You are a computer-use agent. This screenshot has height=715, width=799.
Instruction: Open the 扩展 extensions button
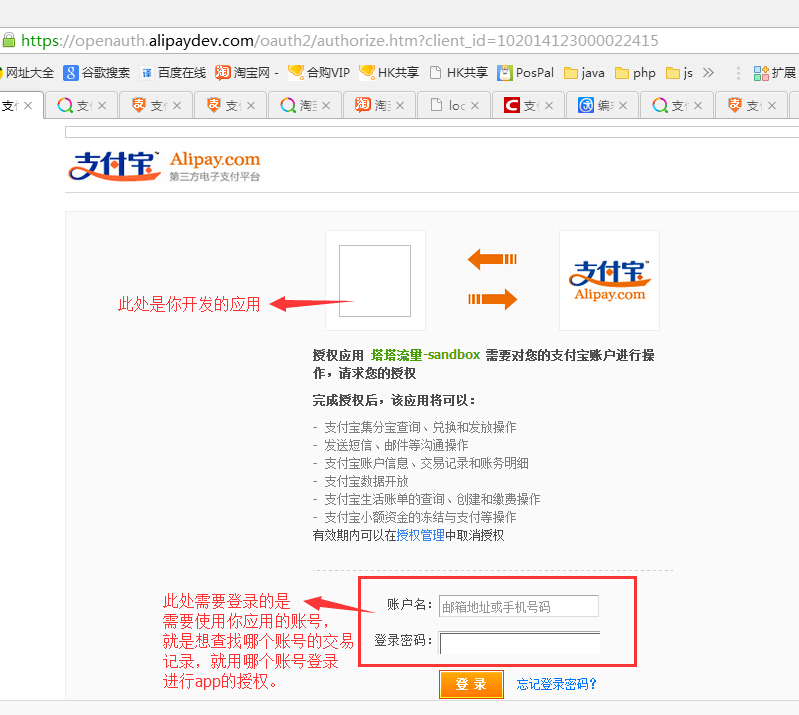[x=775, y=73]
